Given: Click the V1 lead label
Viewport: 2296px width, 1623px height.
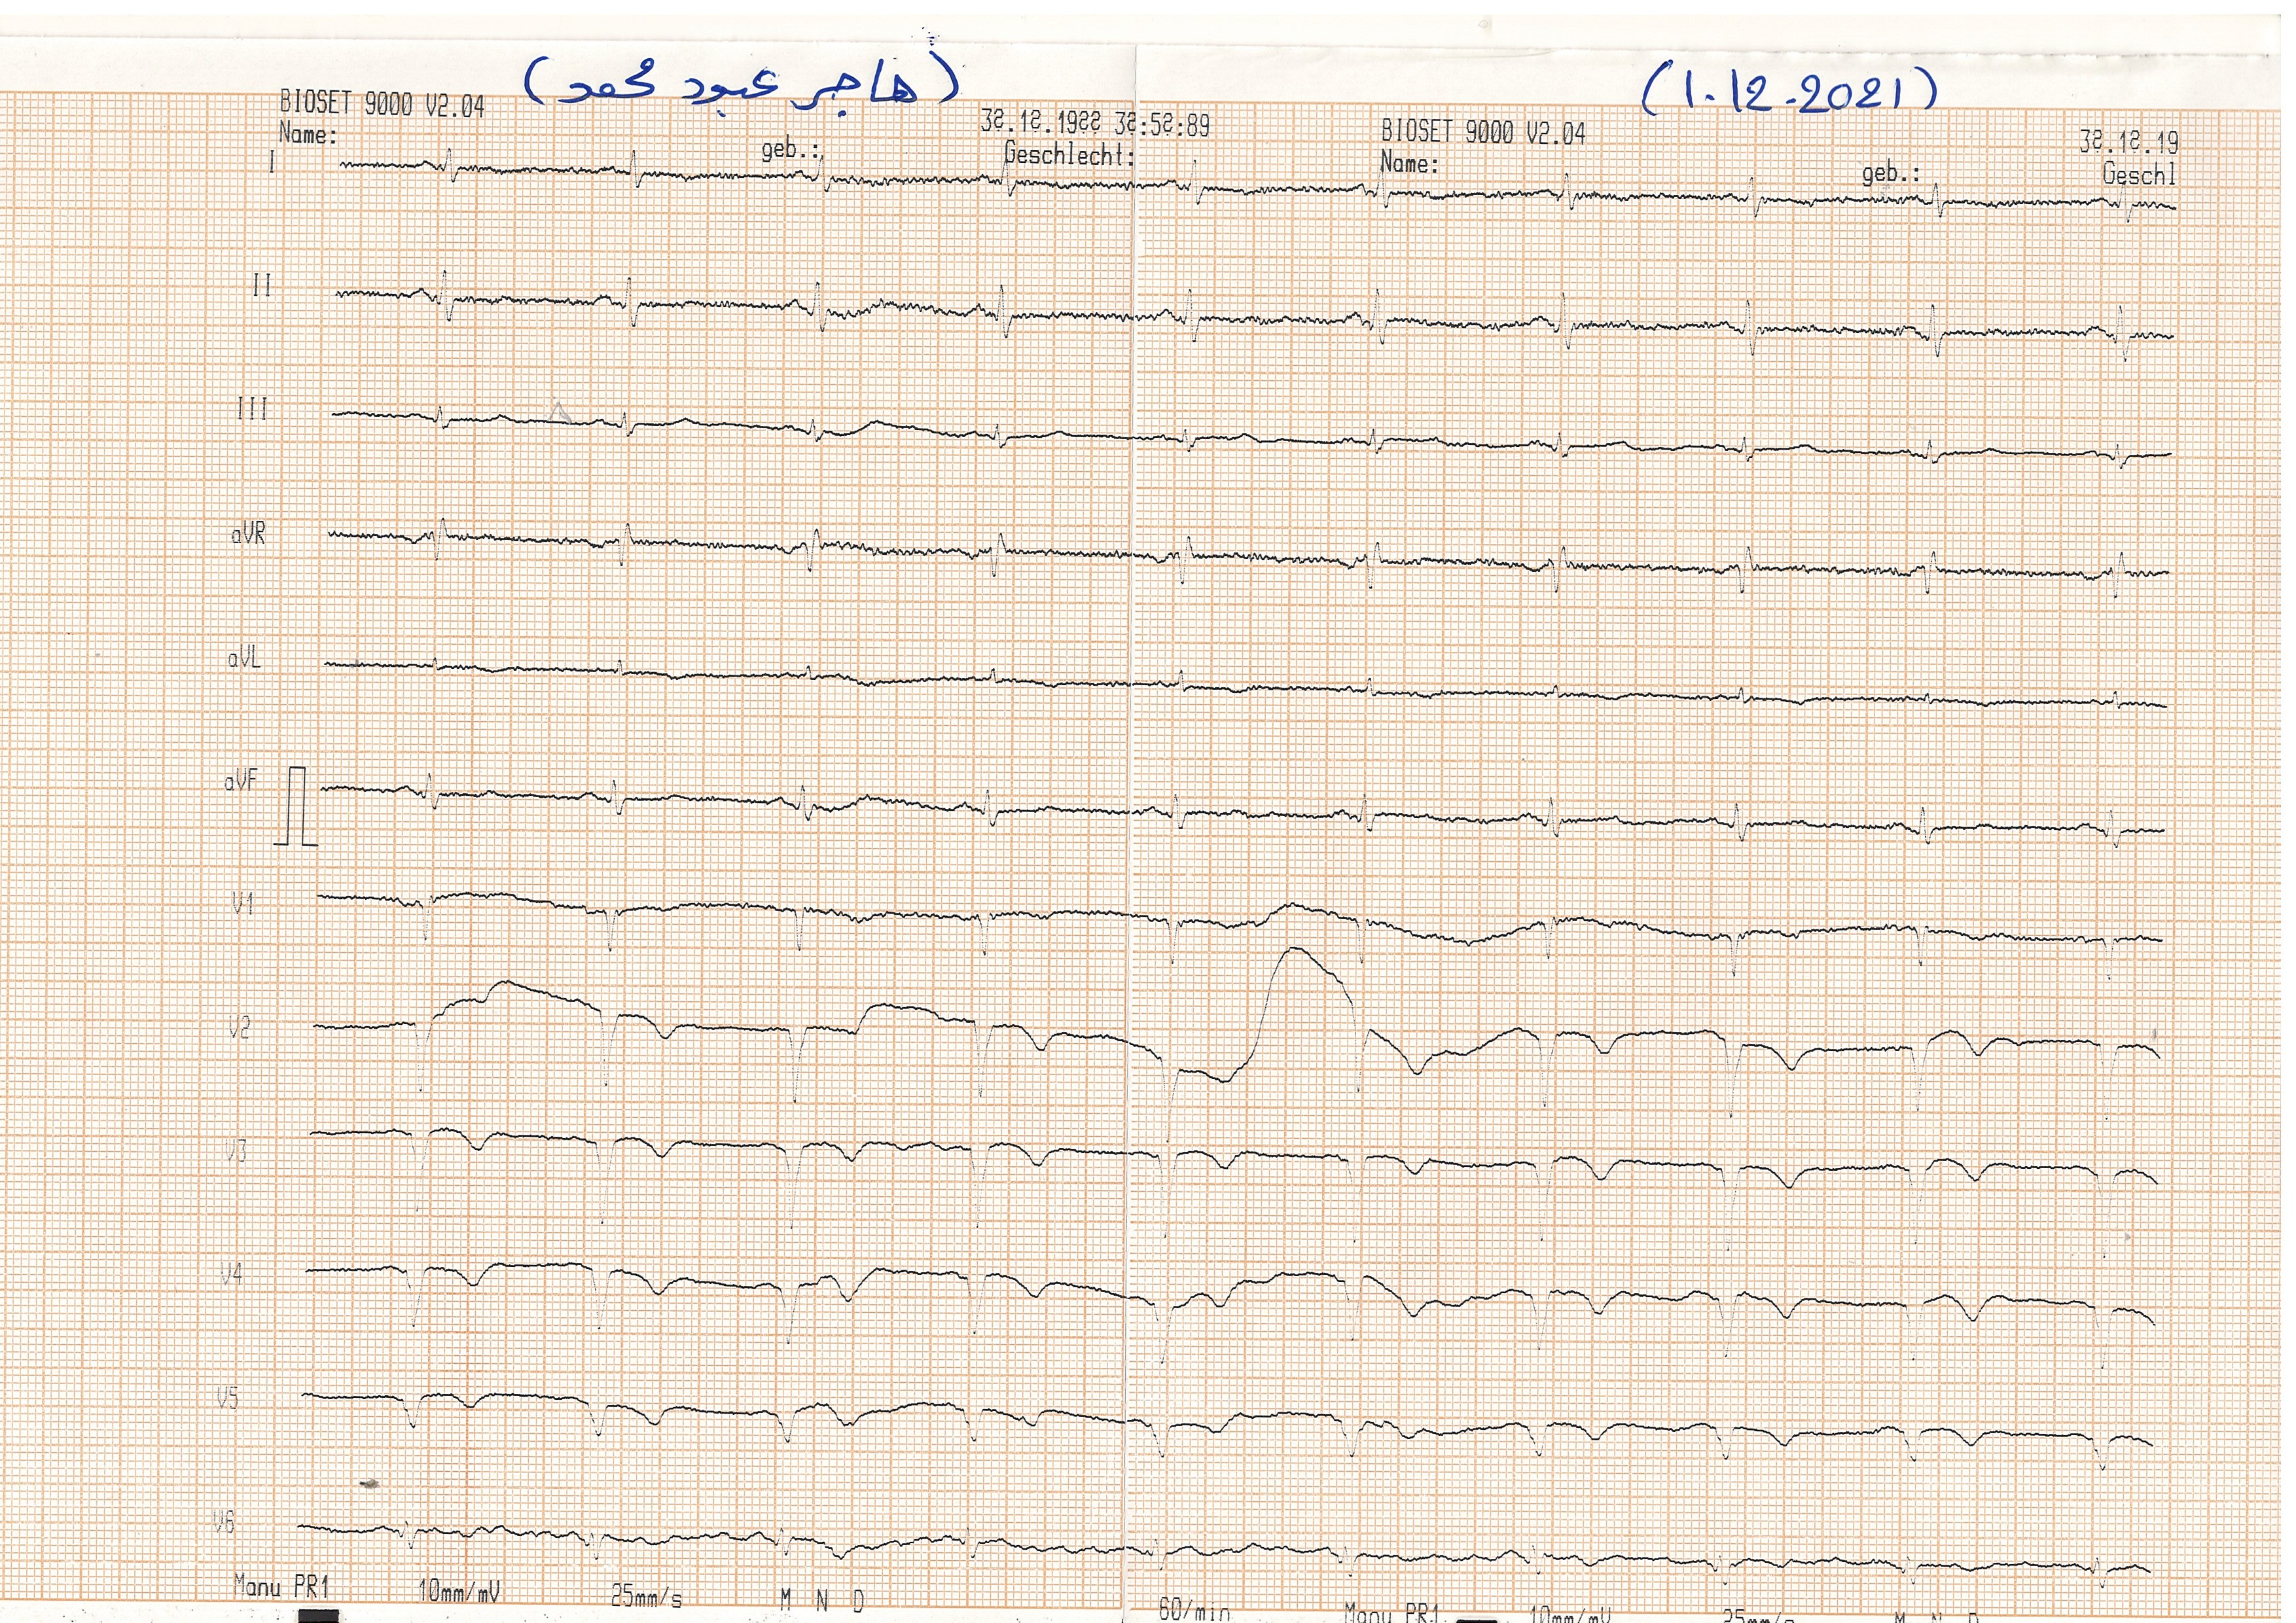Looking at the screenshot, I should (x=242, y=904).
